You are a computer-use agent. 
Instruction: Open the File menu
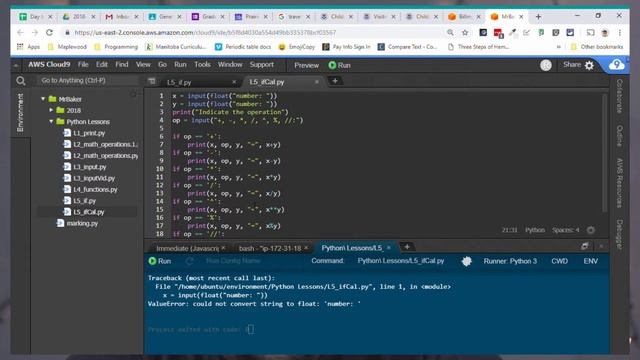click(83, 64)
